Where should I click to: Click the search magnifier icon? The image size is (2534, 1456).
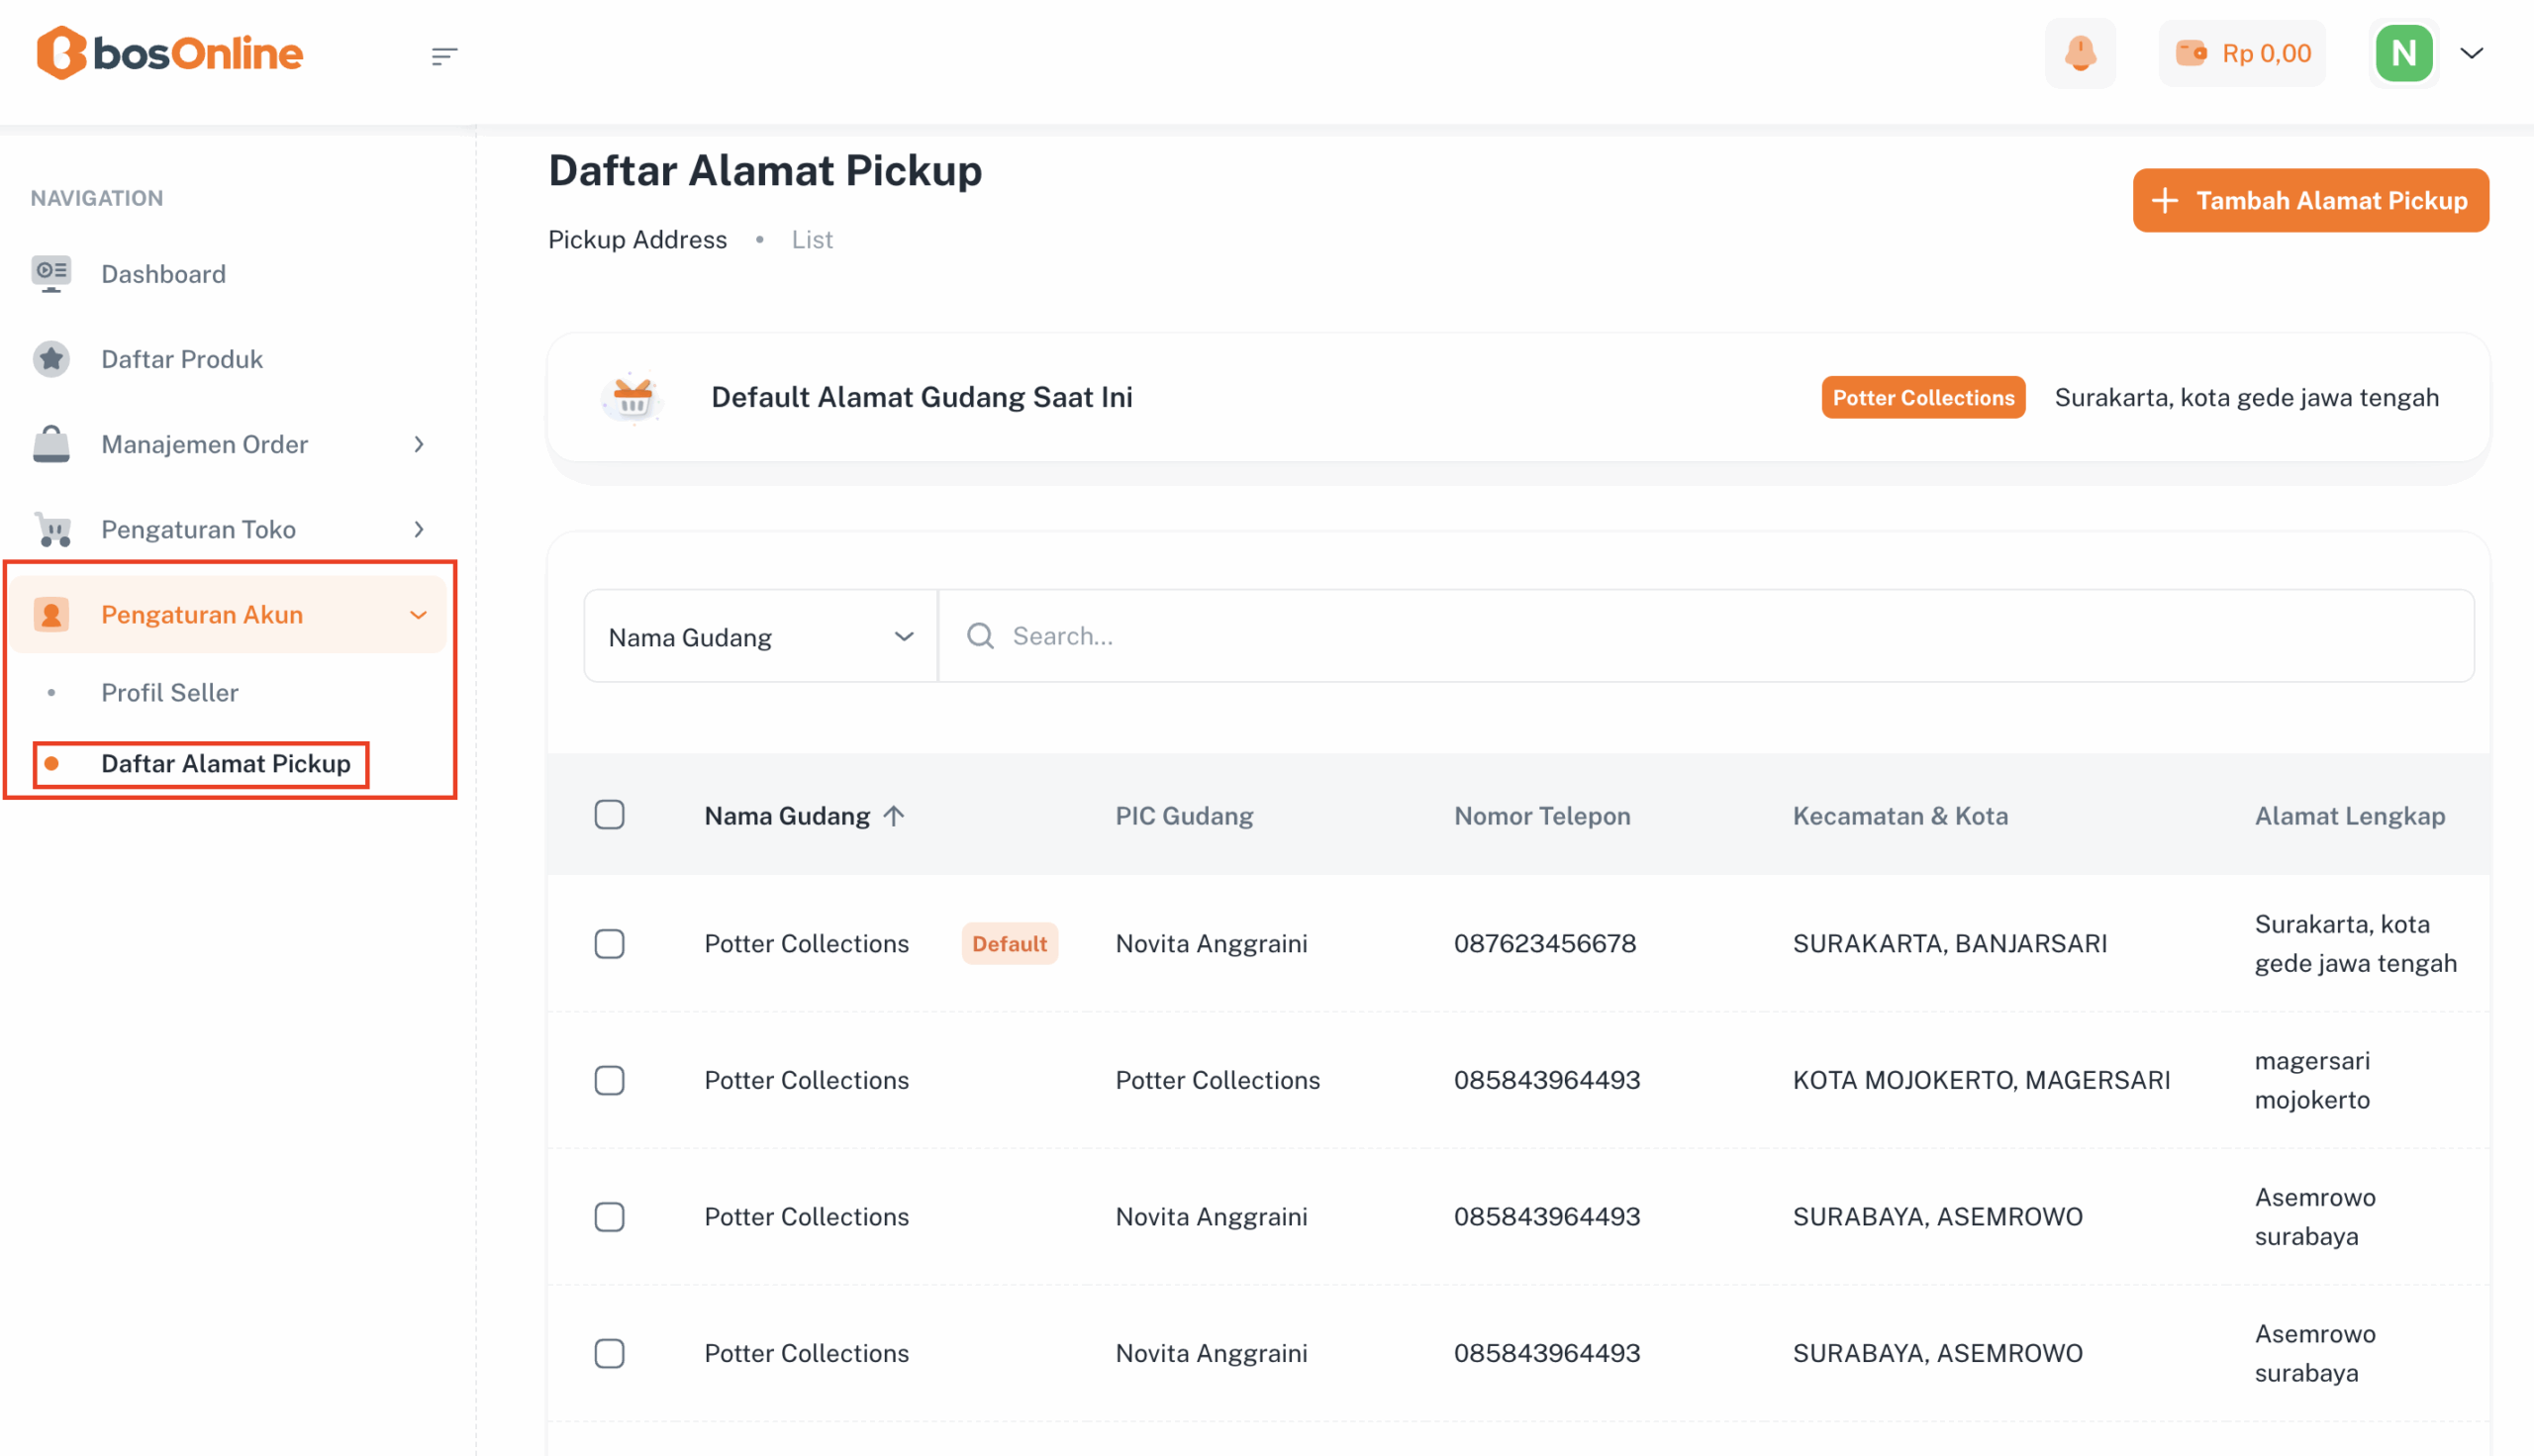click(980, 636)
